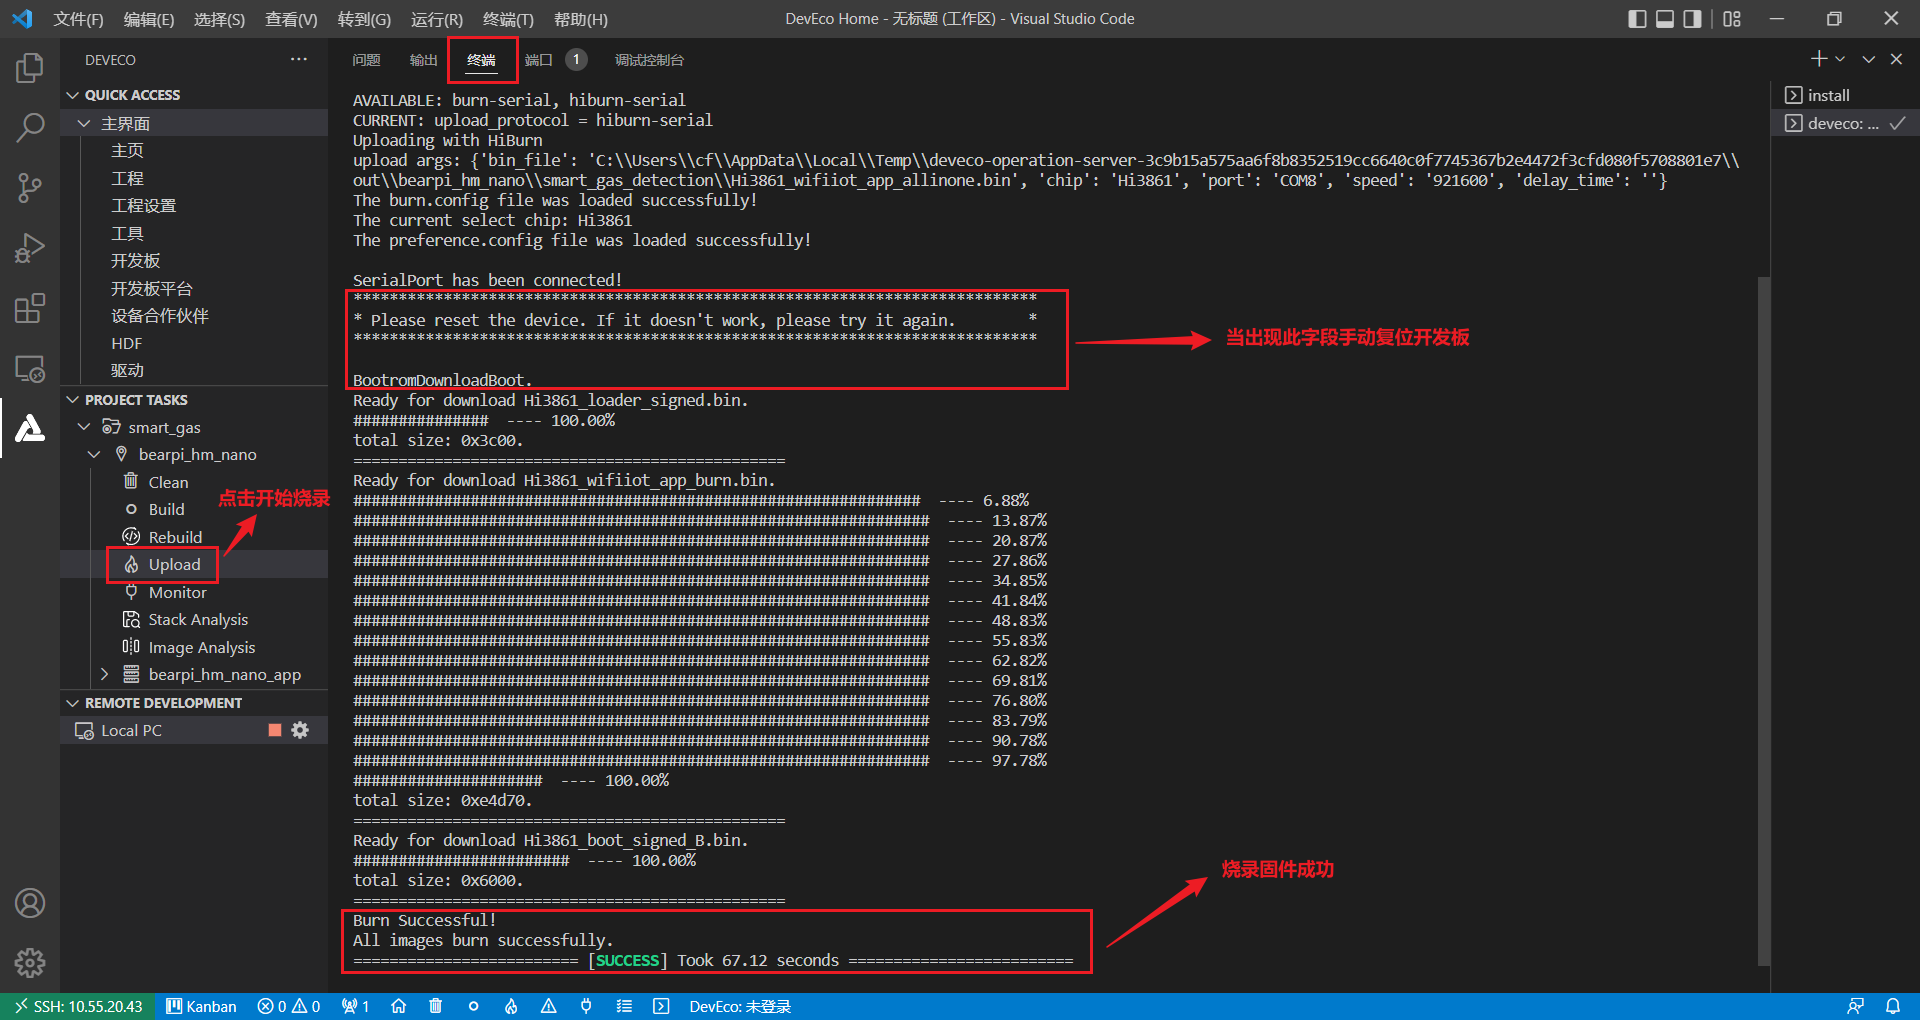
Task: Open the Extensions view
Action: click(30, 309)
